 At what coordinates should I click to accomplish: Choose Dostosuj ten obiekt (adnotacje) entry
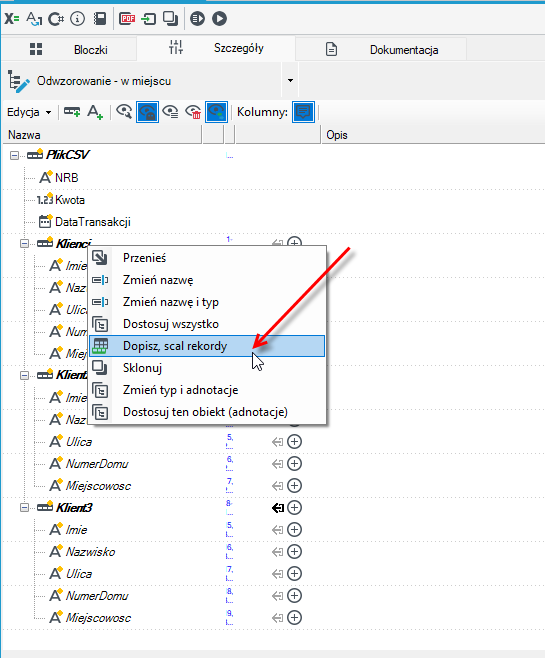(207, 412)
